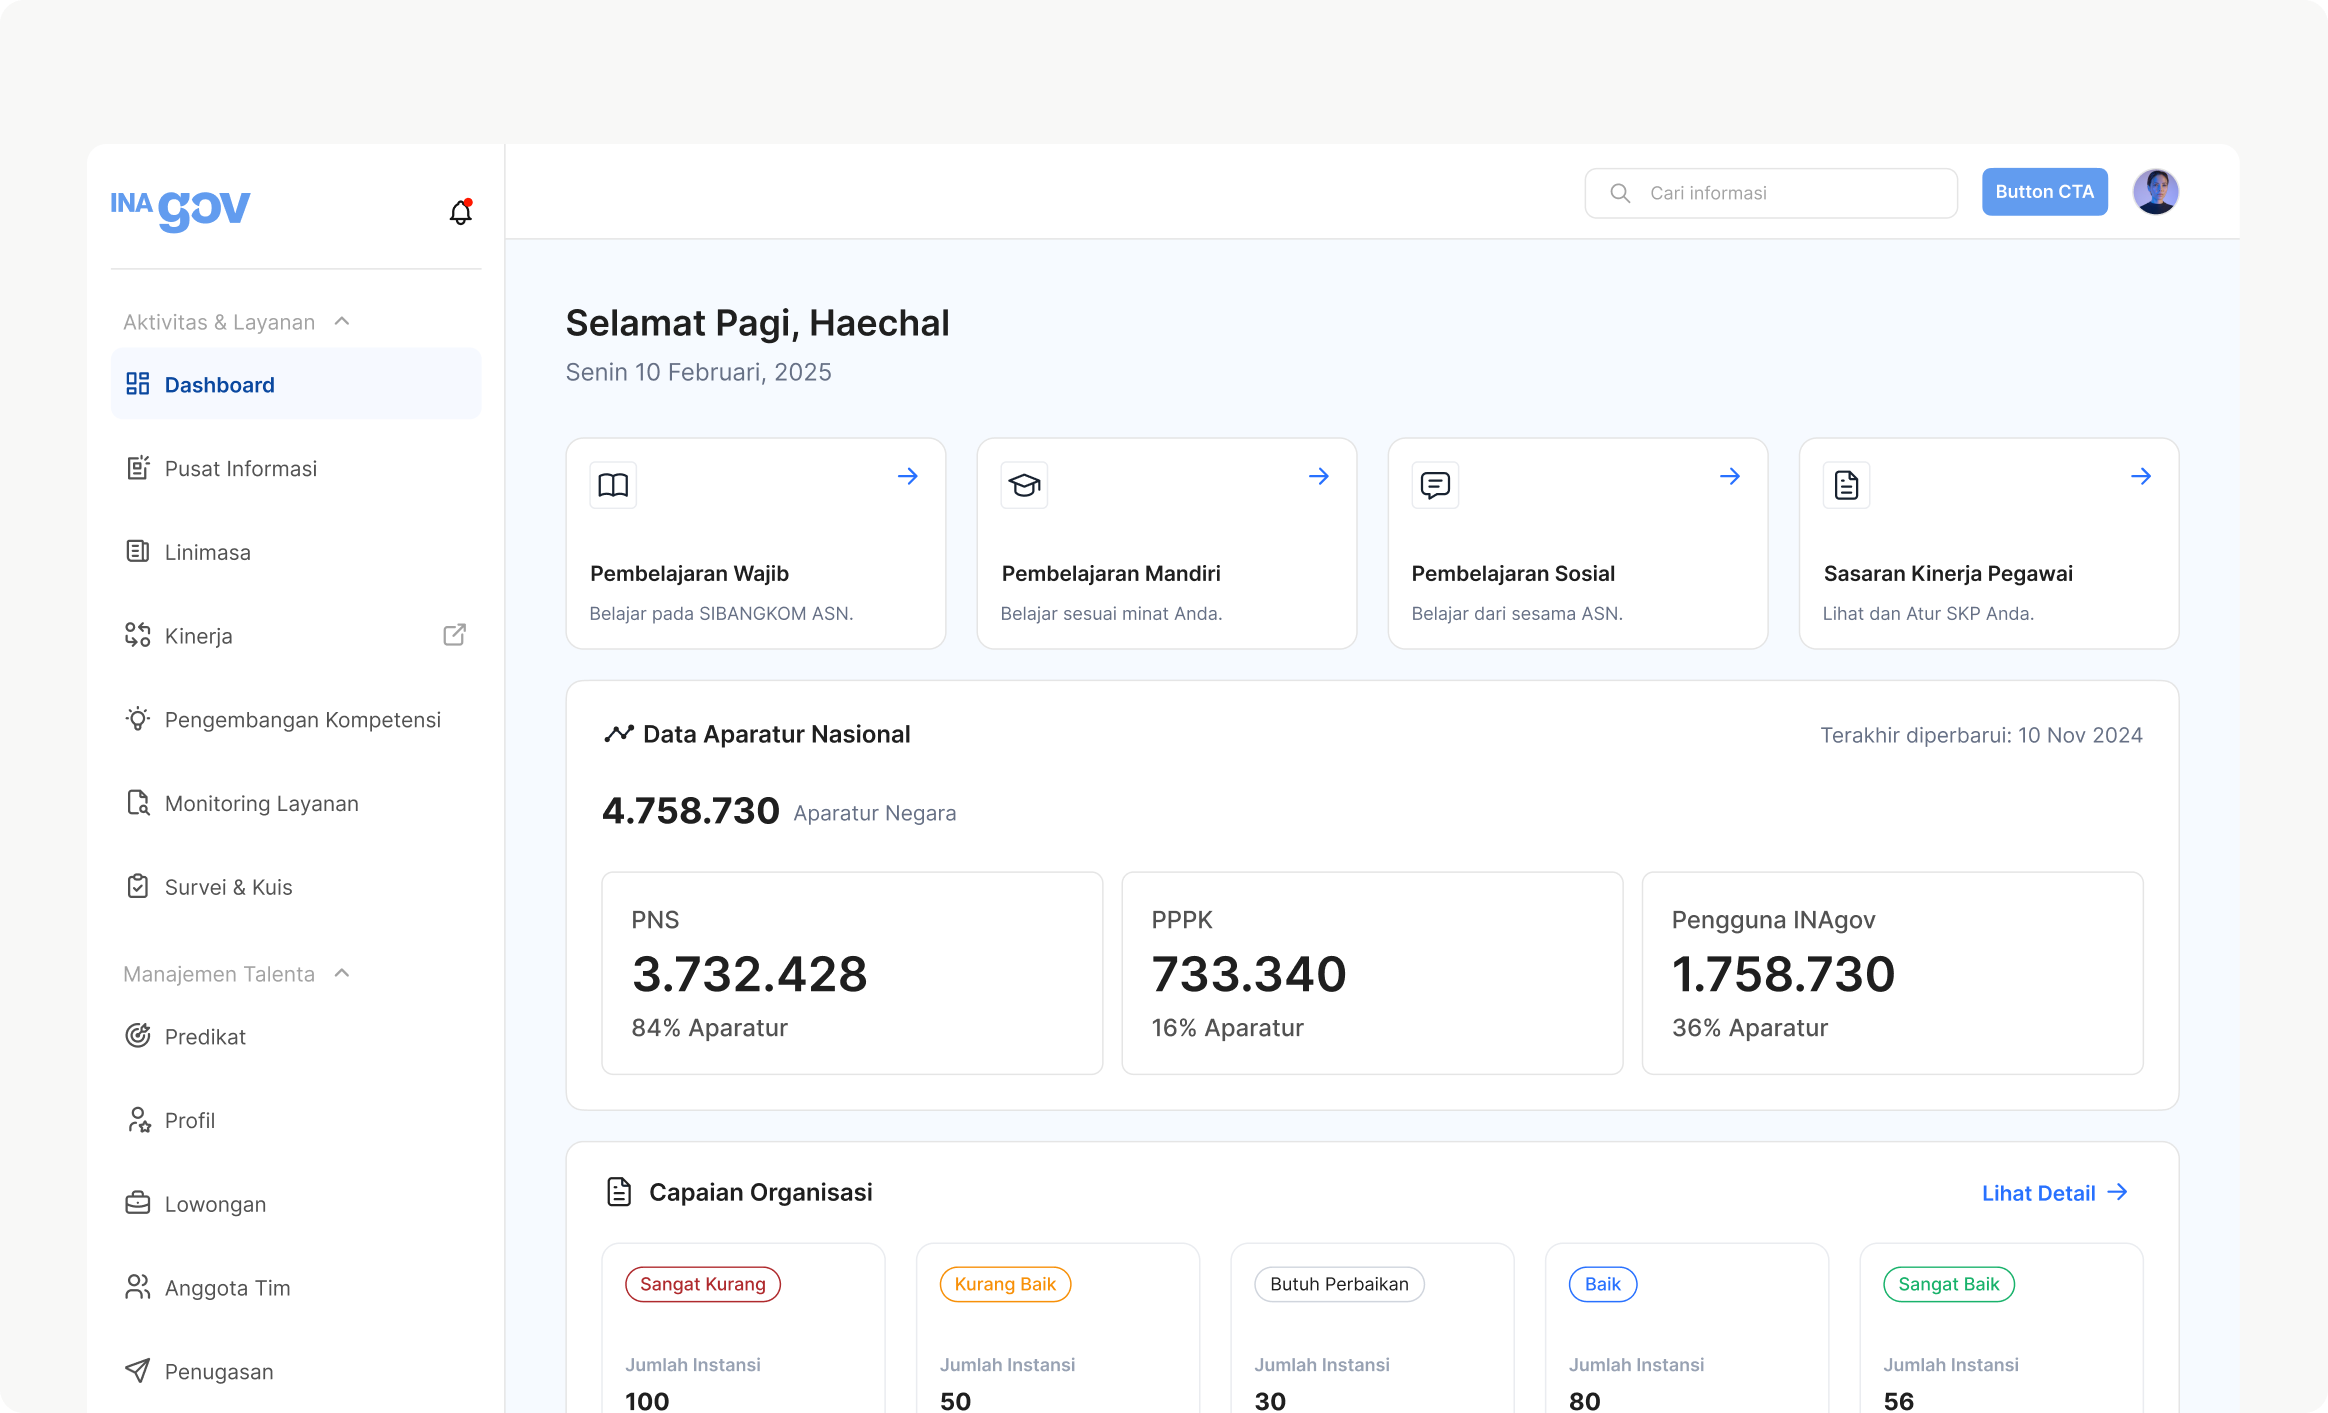The width and height of the screenshot is (2328, 1413).
Task: Select the Sangat Baik status badge
Action: 1948,1284
